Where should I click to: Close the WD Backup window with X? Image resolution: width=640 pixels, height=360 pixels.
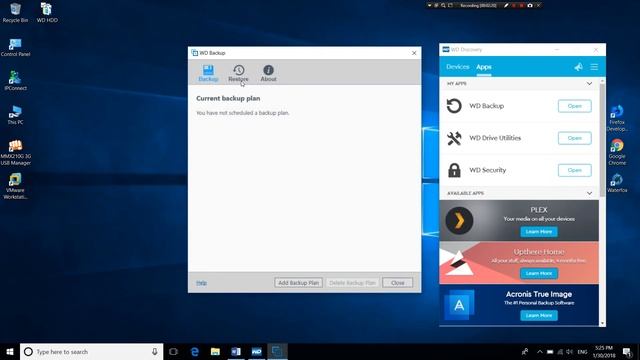(414, 53)
